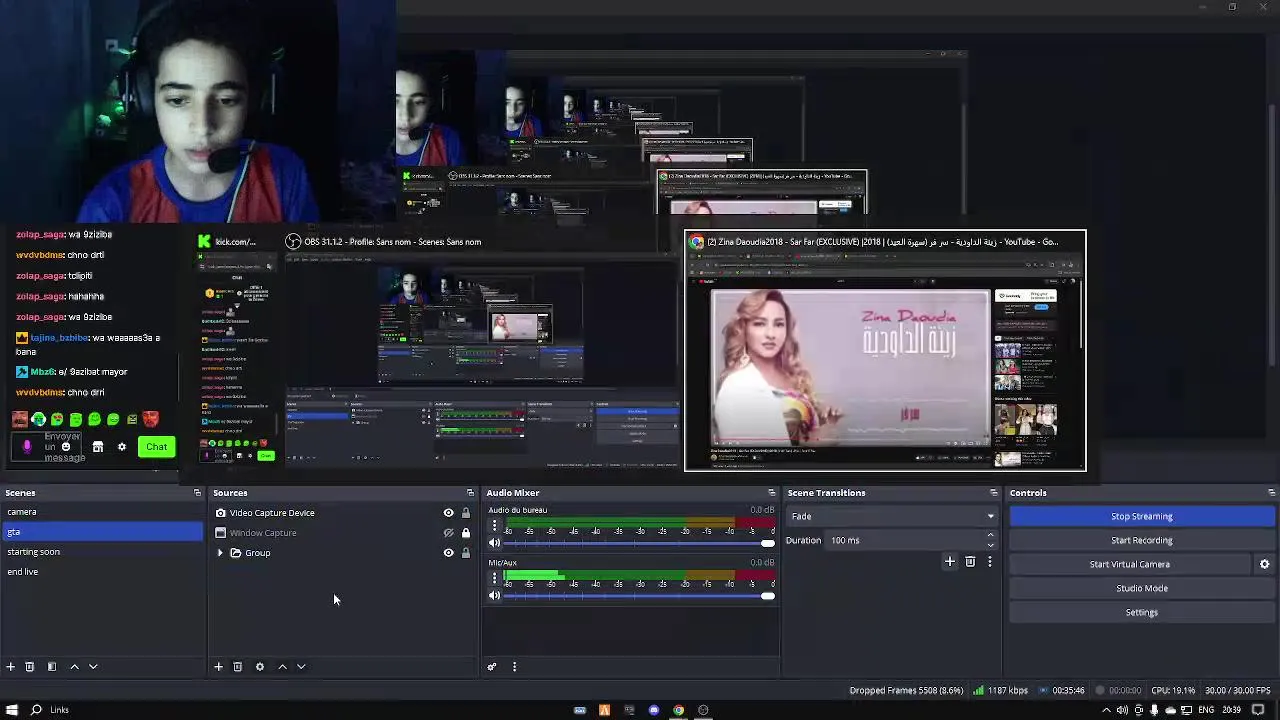1280x720 pixels.
Task: Open OBS Studio from the Windows taskbar
Action: point(703,710)
